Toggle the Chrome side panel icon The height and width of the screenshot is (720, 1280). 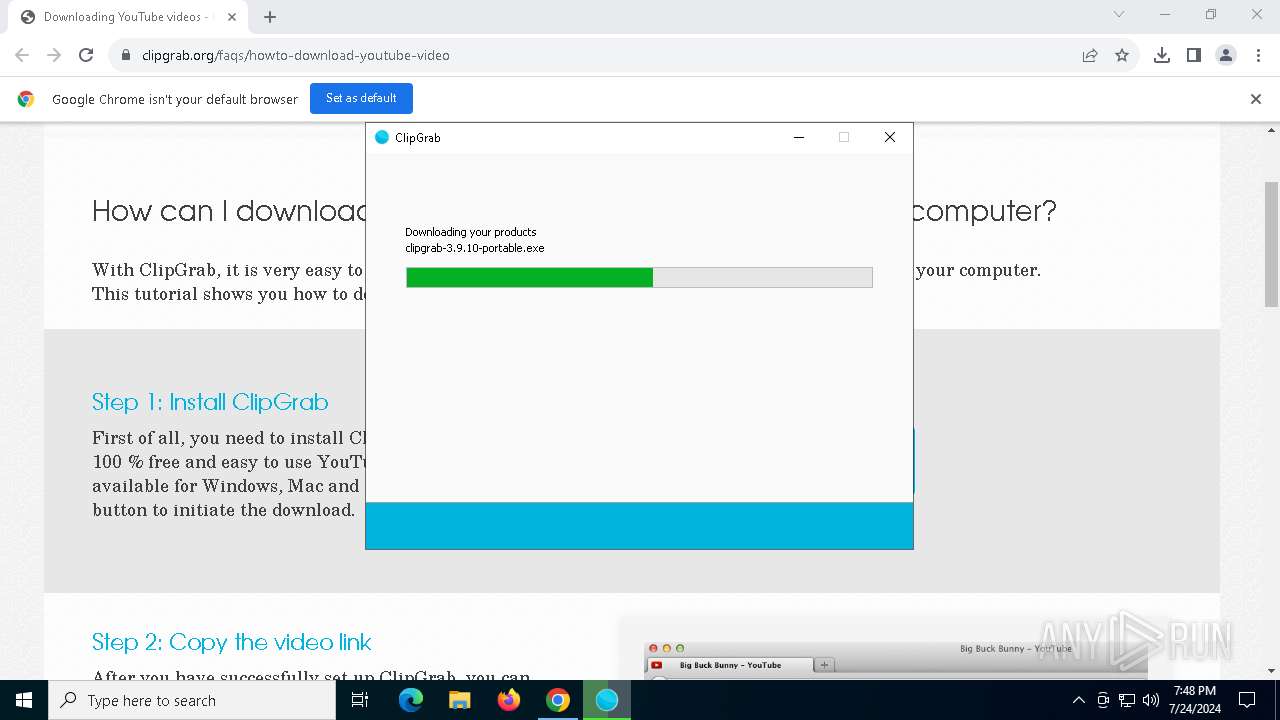point(1194,55)
